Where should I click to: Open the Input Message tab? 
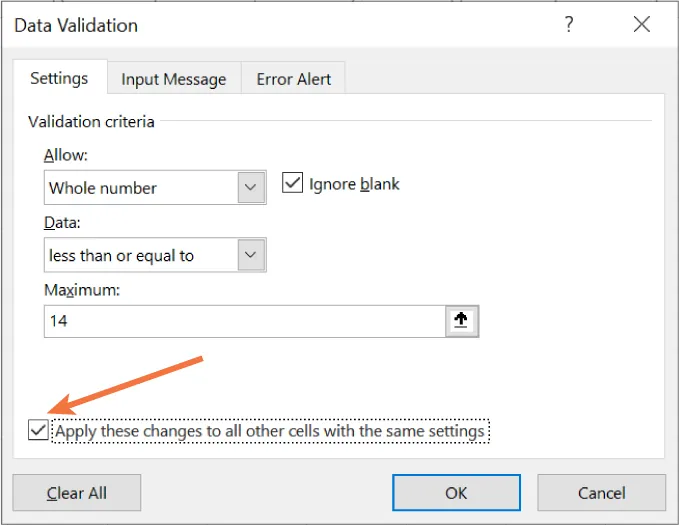[173, 79]
